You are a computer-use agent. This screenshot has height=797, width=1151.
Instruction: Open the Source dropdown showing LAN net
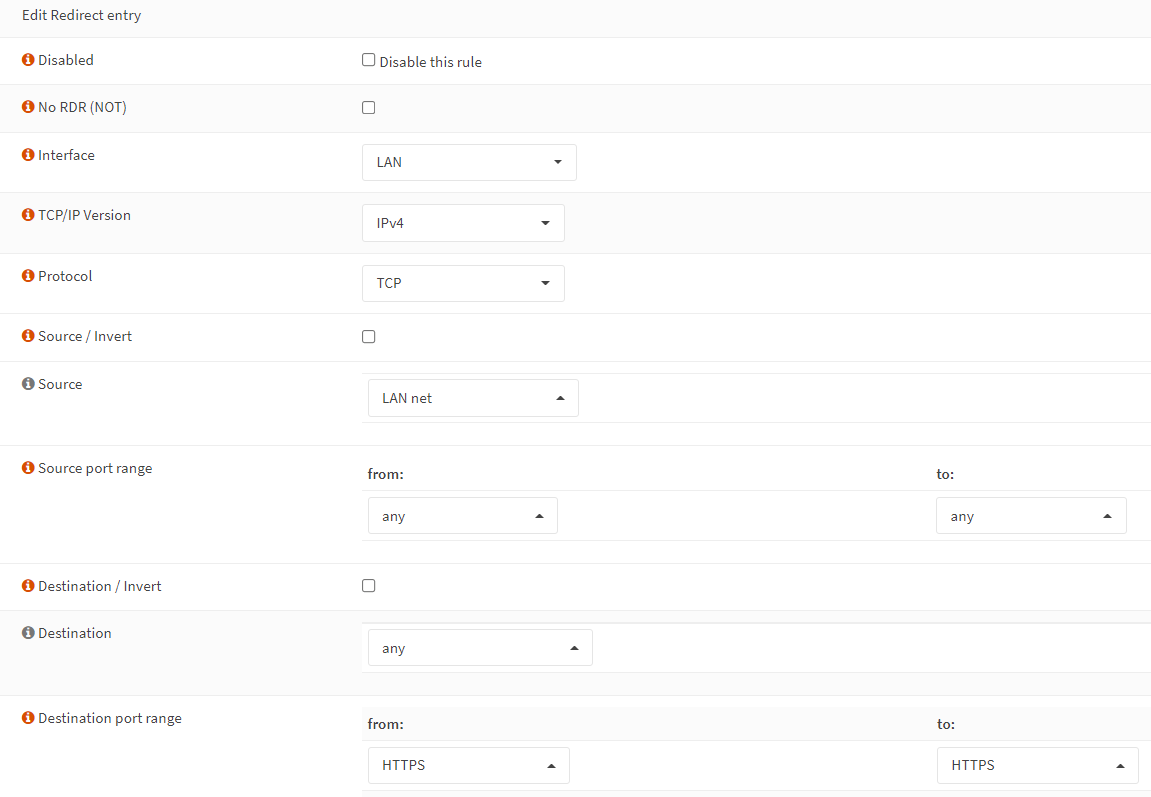pos(473,398)
